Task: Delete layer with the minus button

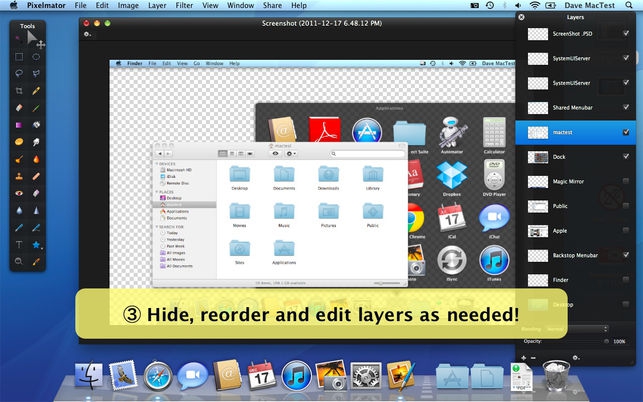Action: pos(533,358)
